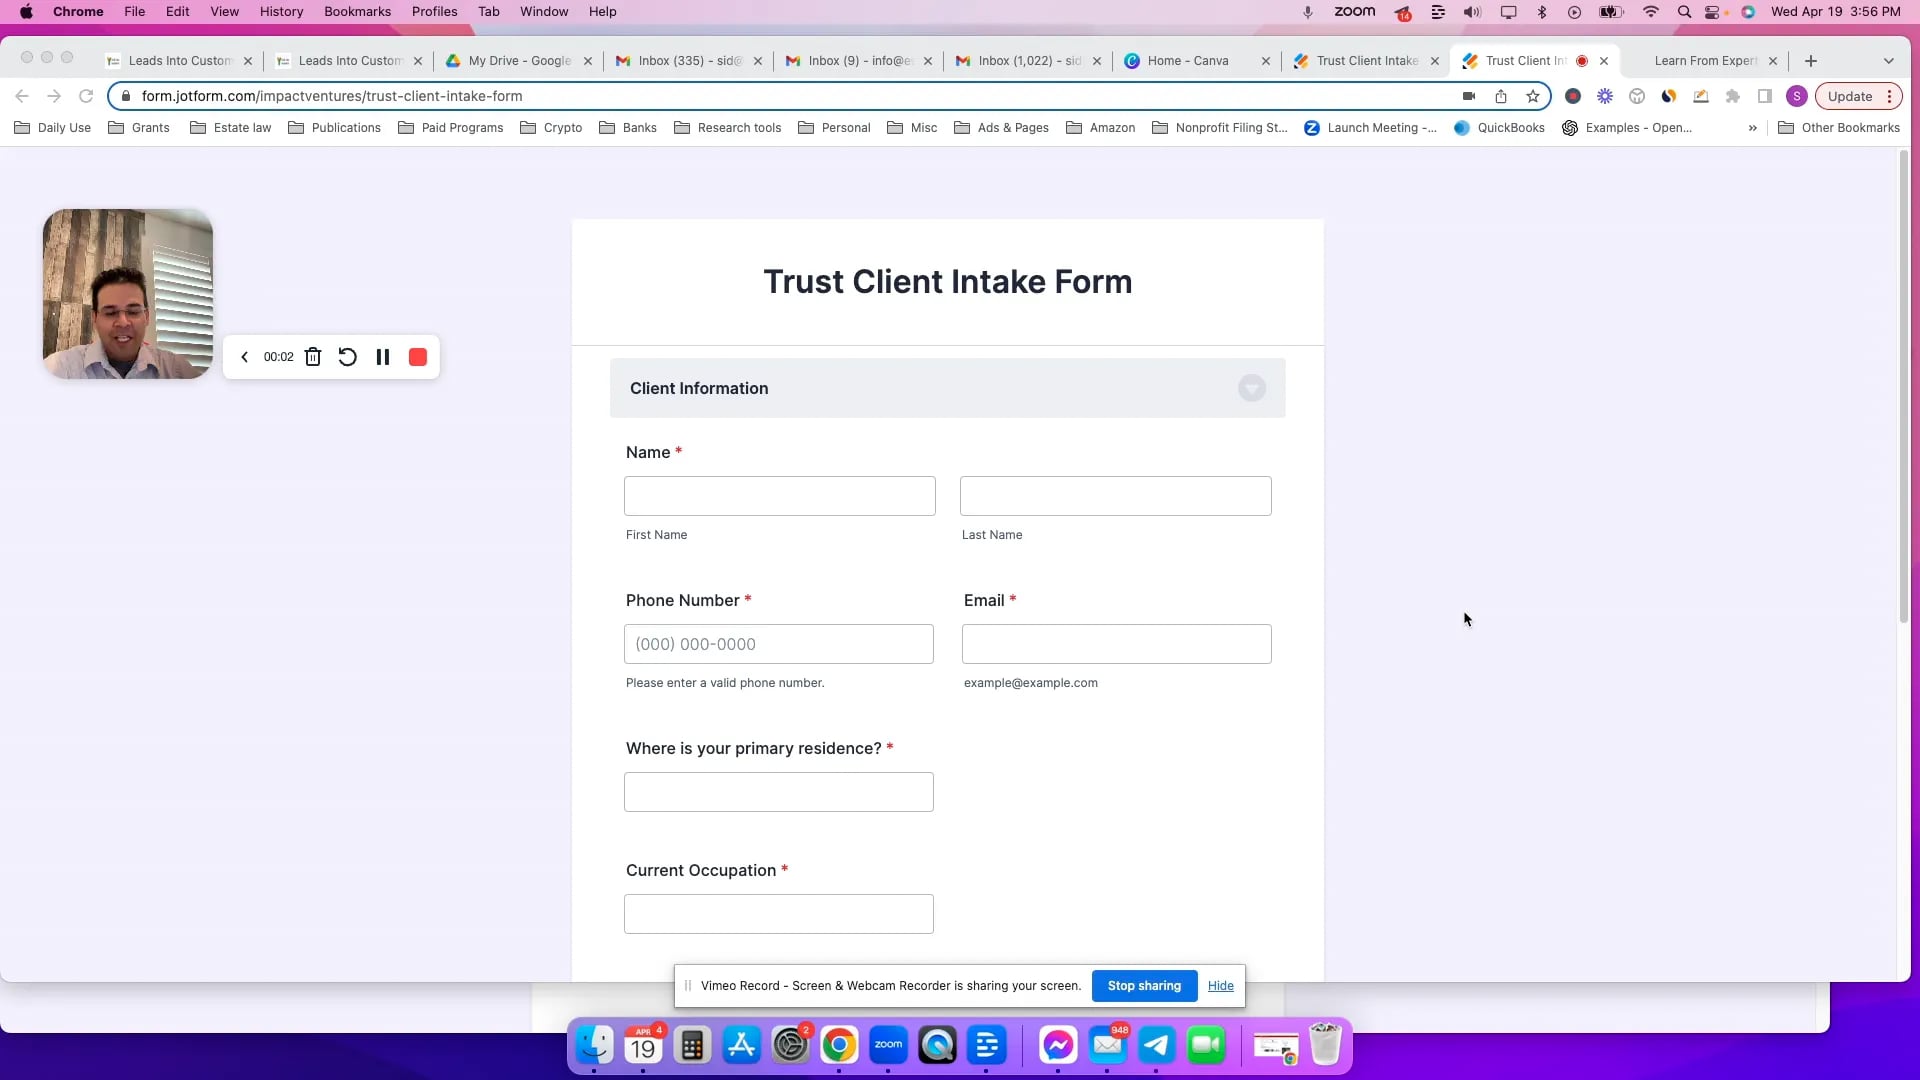This screenshot has height=1080, width=1920.
Task: Collapse recorder controls with left chevron
Action: [x=244, y=357]
